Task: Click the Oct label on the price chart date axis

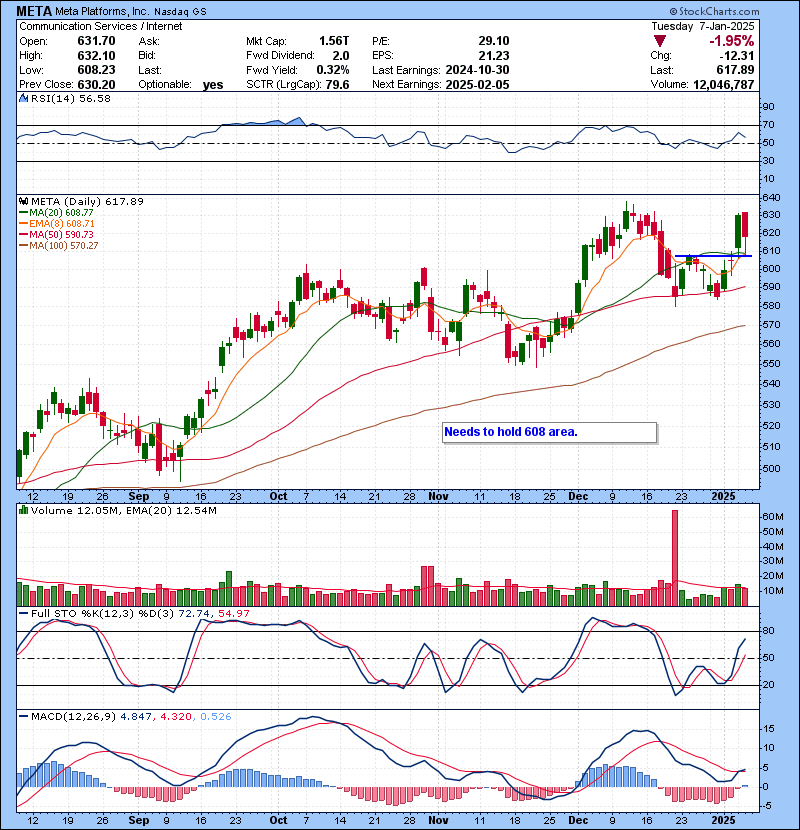Action: click(278, 497)
